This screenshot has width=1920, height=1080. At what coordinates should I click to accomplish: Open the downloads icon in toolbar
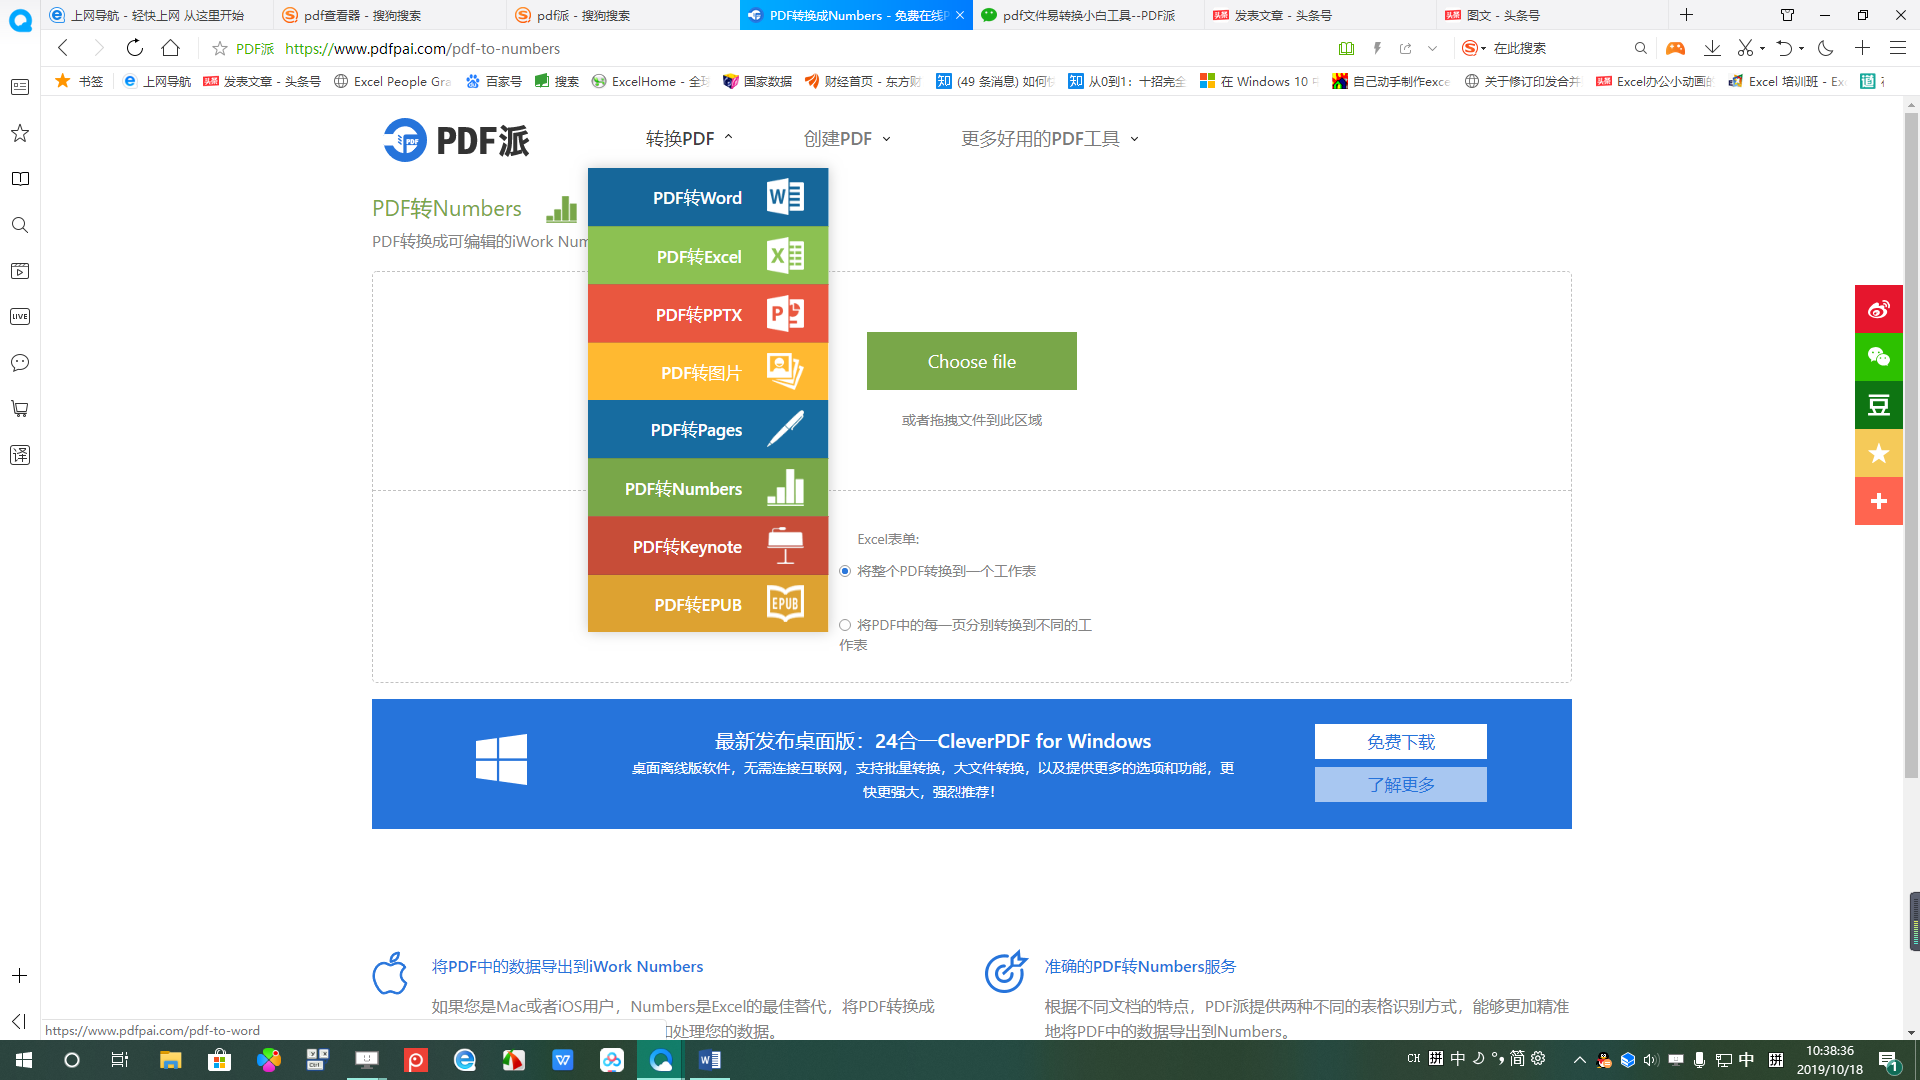click(1712, 48)
